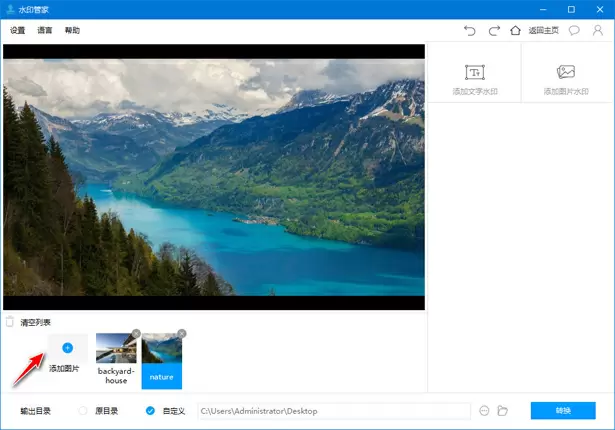
Task: Open the user account icon
Action: [x=598, y=31]
